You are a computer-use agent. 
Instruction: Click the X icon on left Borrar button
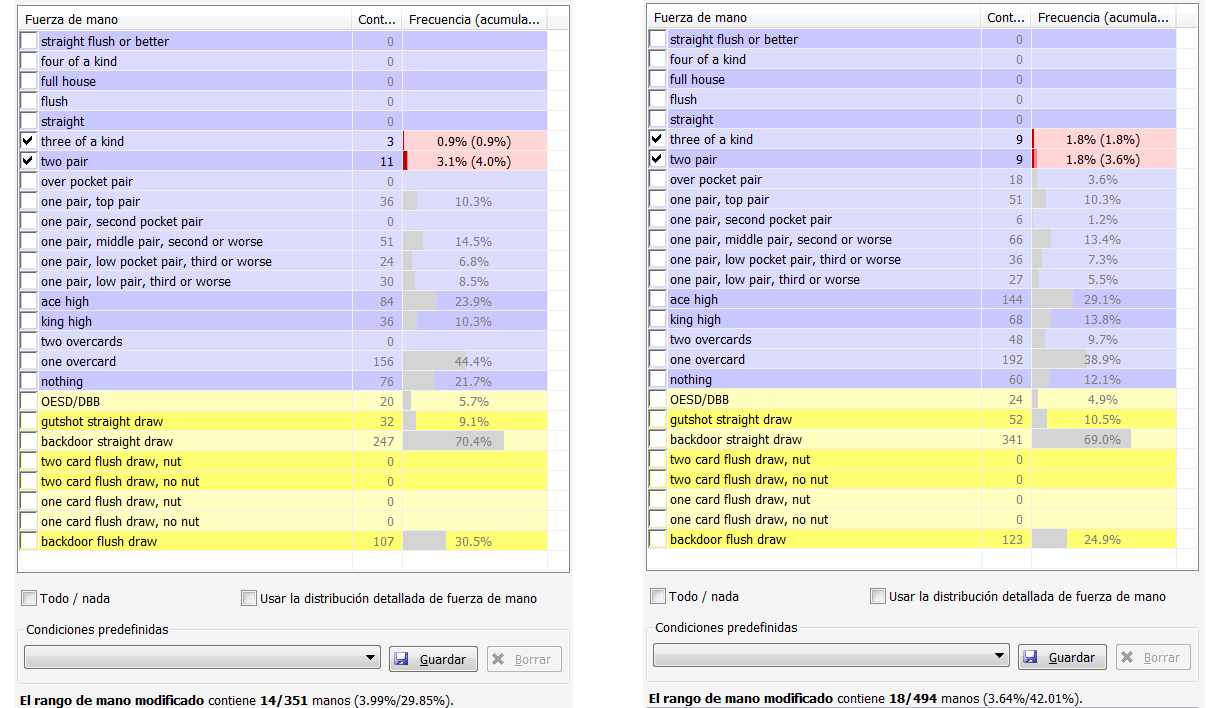pyautogui.click(x=500, y=659)
